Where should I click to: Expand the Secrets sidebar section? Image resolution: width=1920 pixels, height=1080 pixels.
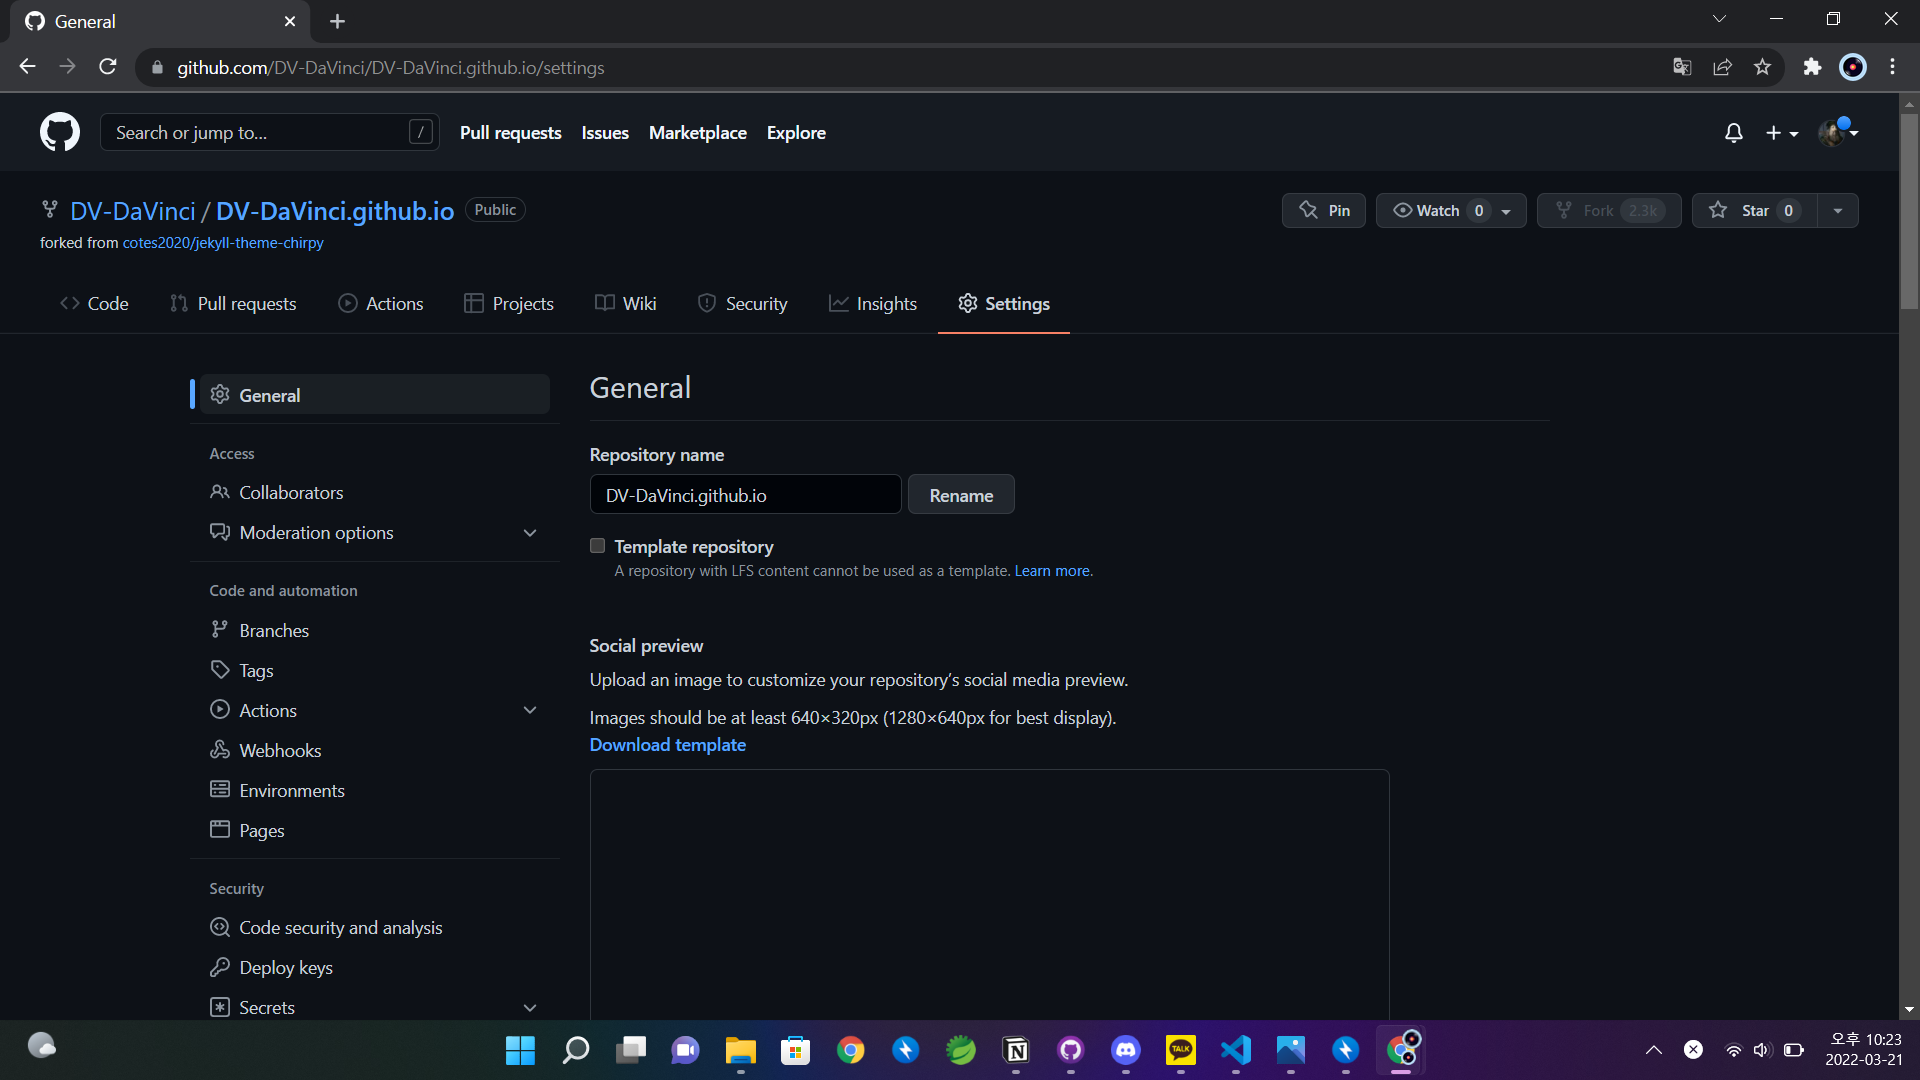(x=530, y=1007)
